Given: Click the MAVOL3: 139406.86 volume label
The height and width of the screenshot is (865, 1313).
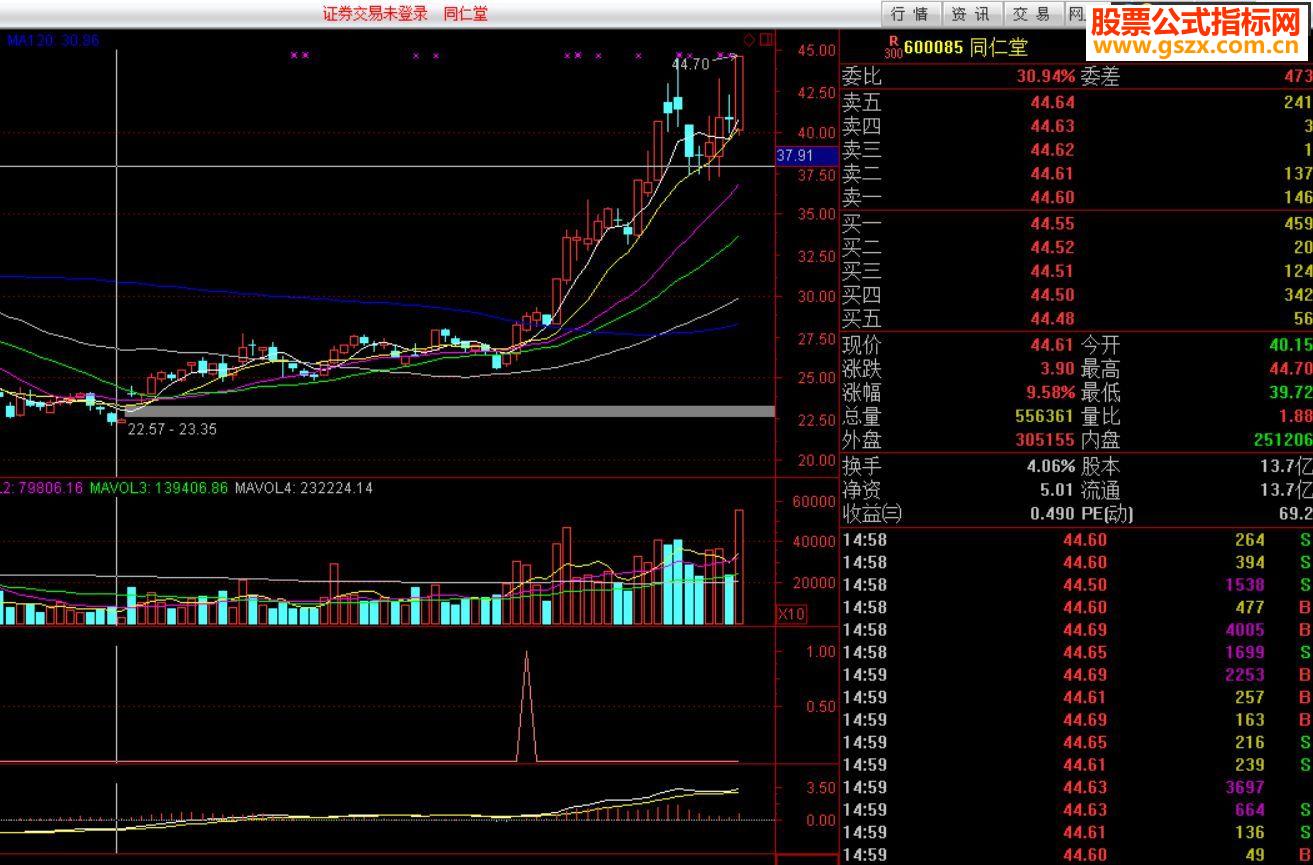Looking at the screenshot, I should click(x=159, y=488).
